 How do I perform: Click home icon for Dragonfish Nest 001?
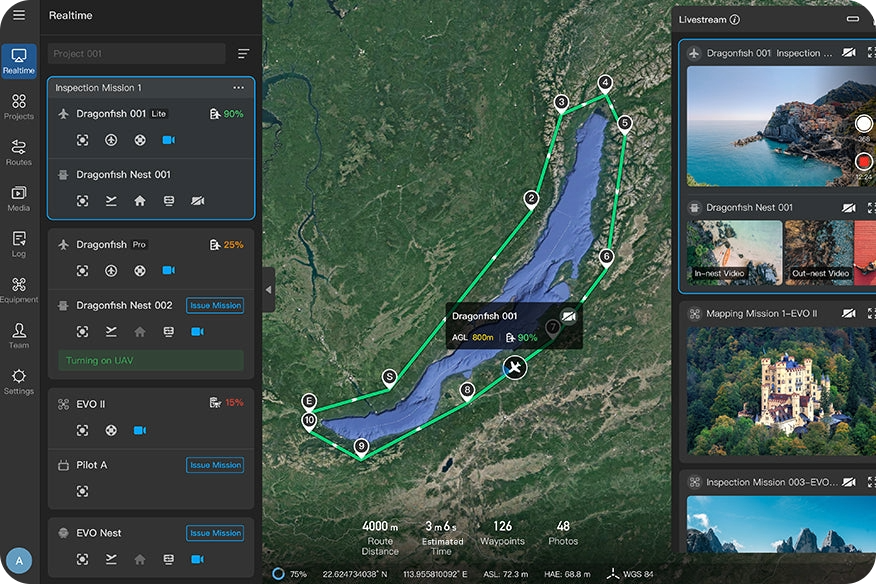(140, 201)
